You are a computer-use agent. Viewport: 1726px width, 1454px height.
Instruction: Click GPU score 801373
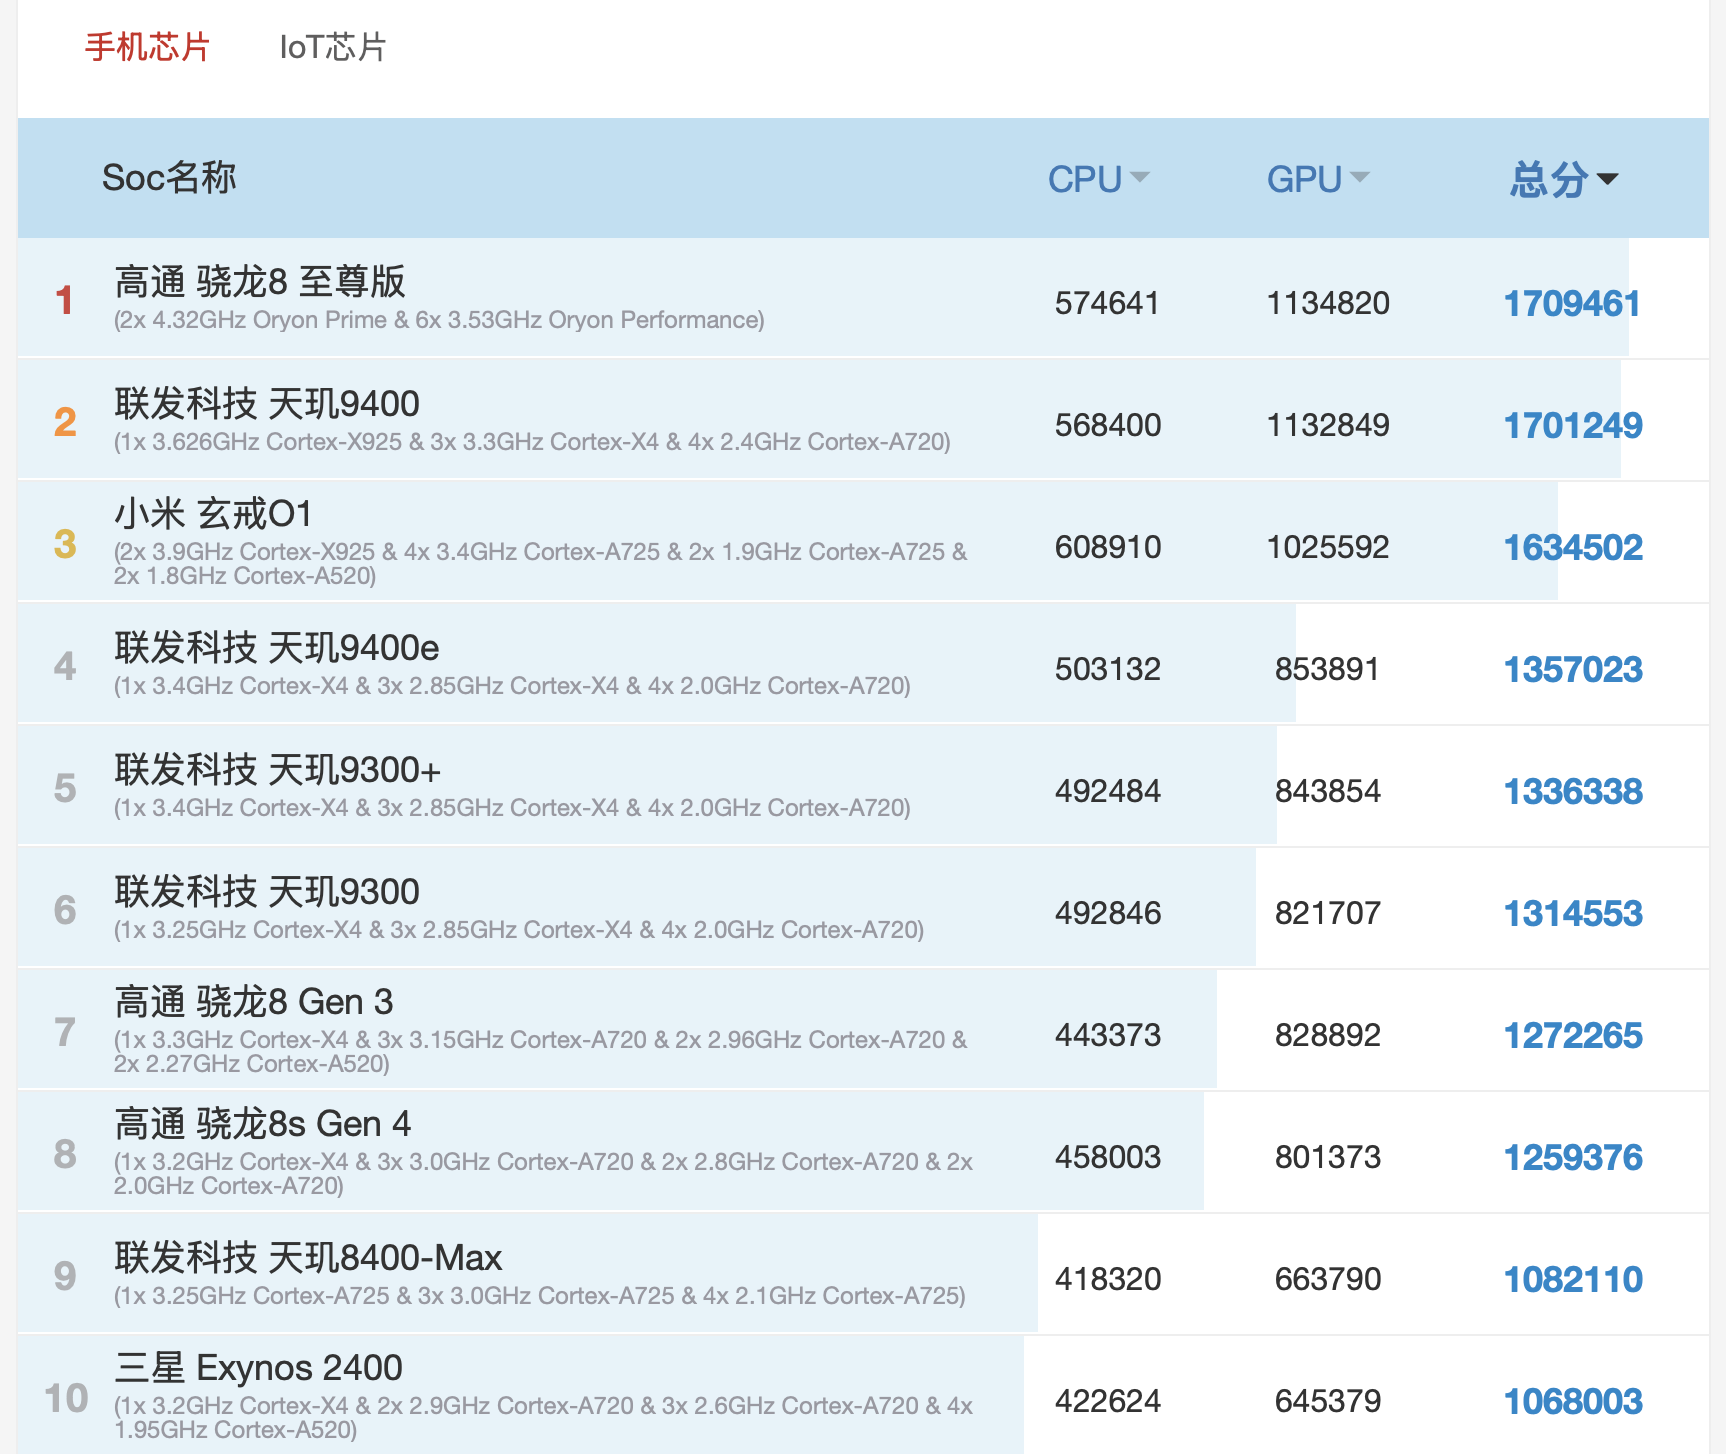pos(1327,1157)
